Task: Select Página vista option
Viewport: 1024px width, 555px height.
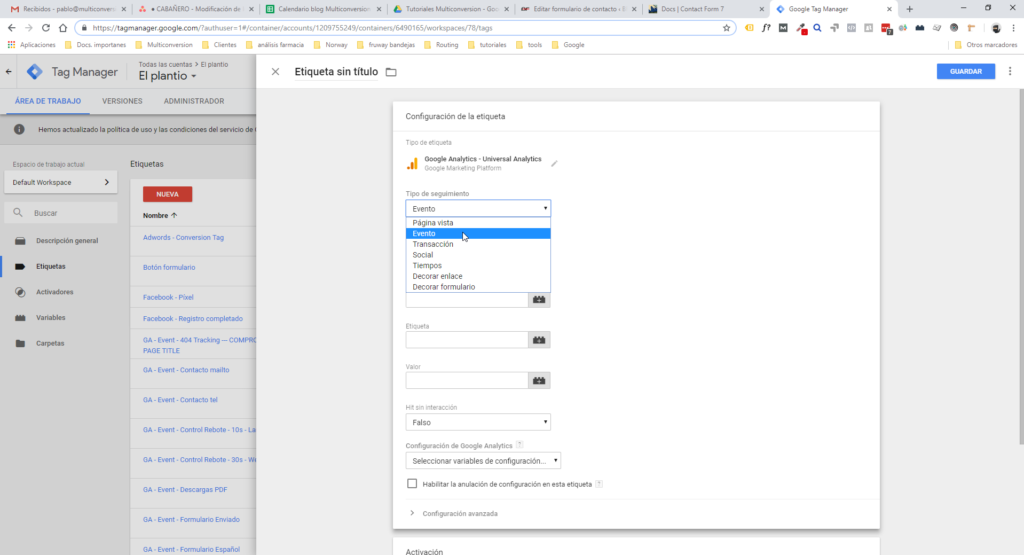Action: click(478, 223)
